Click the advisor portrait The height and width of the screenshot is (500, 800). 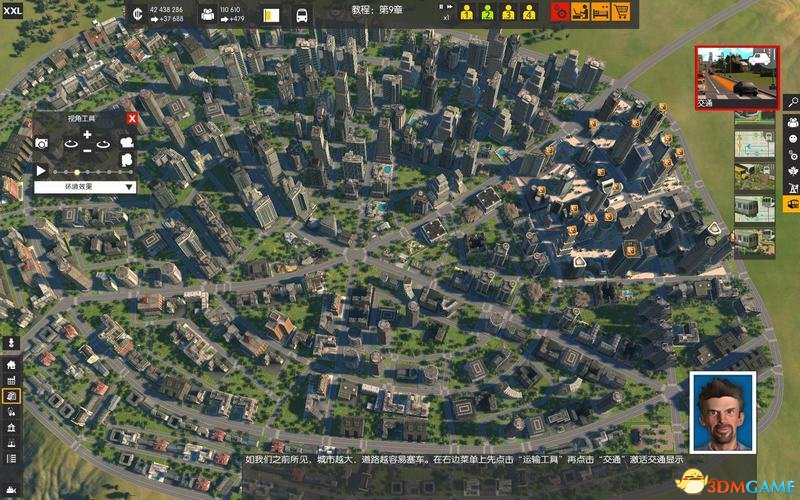point(722,412)
